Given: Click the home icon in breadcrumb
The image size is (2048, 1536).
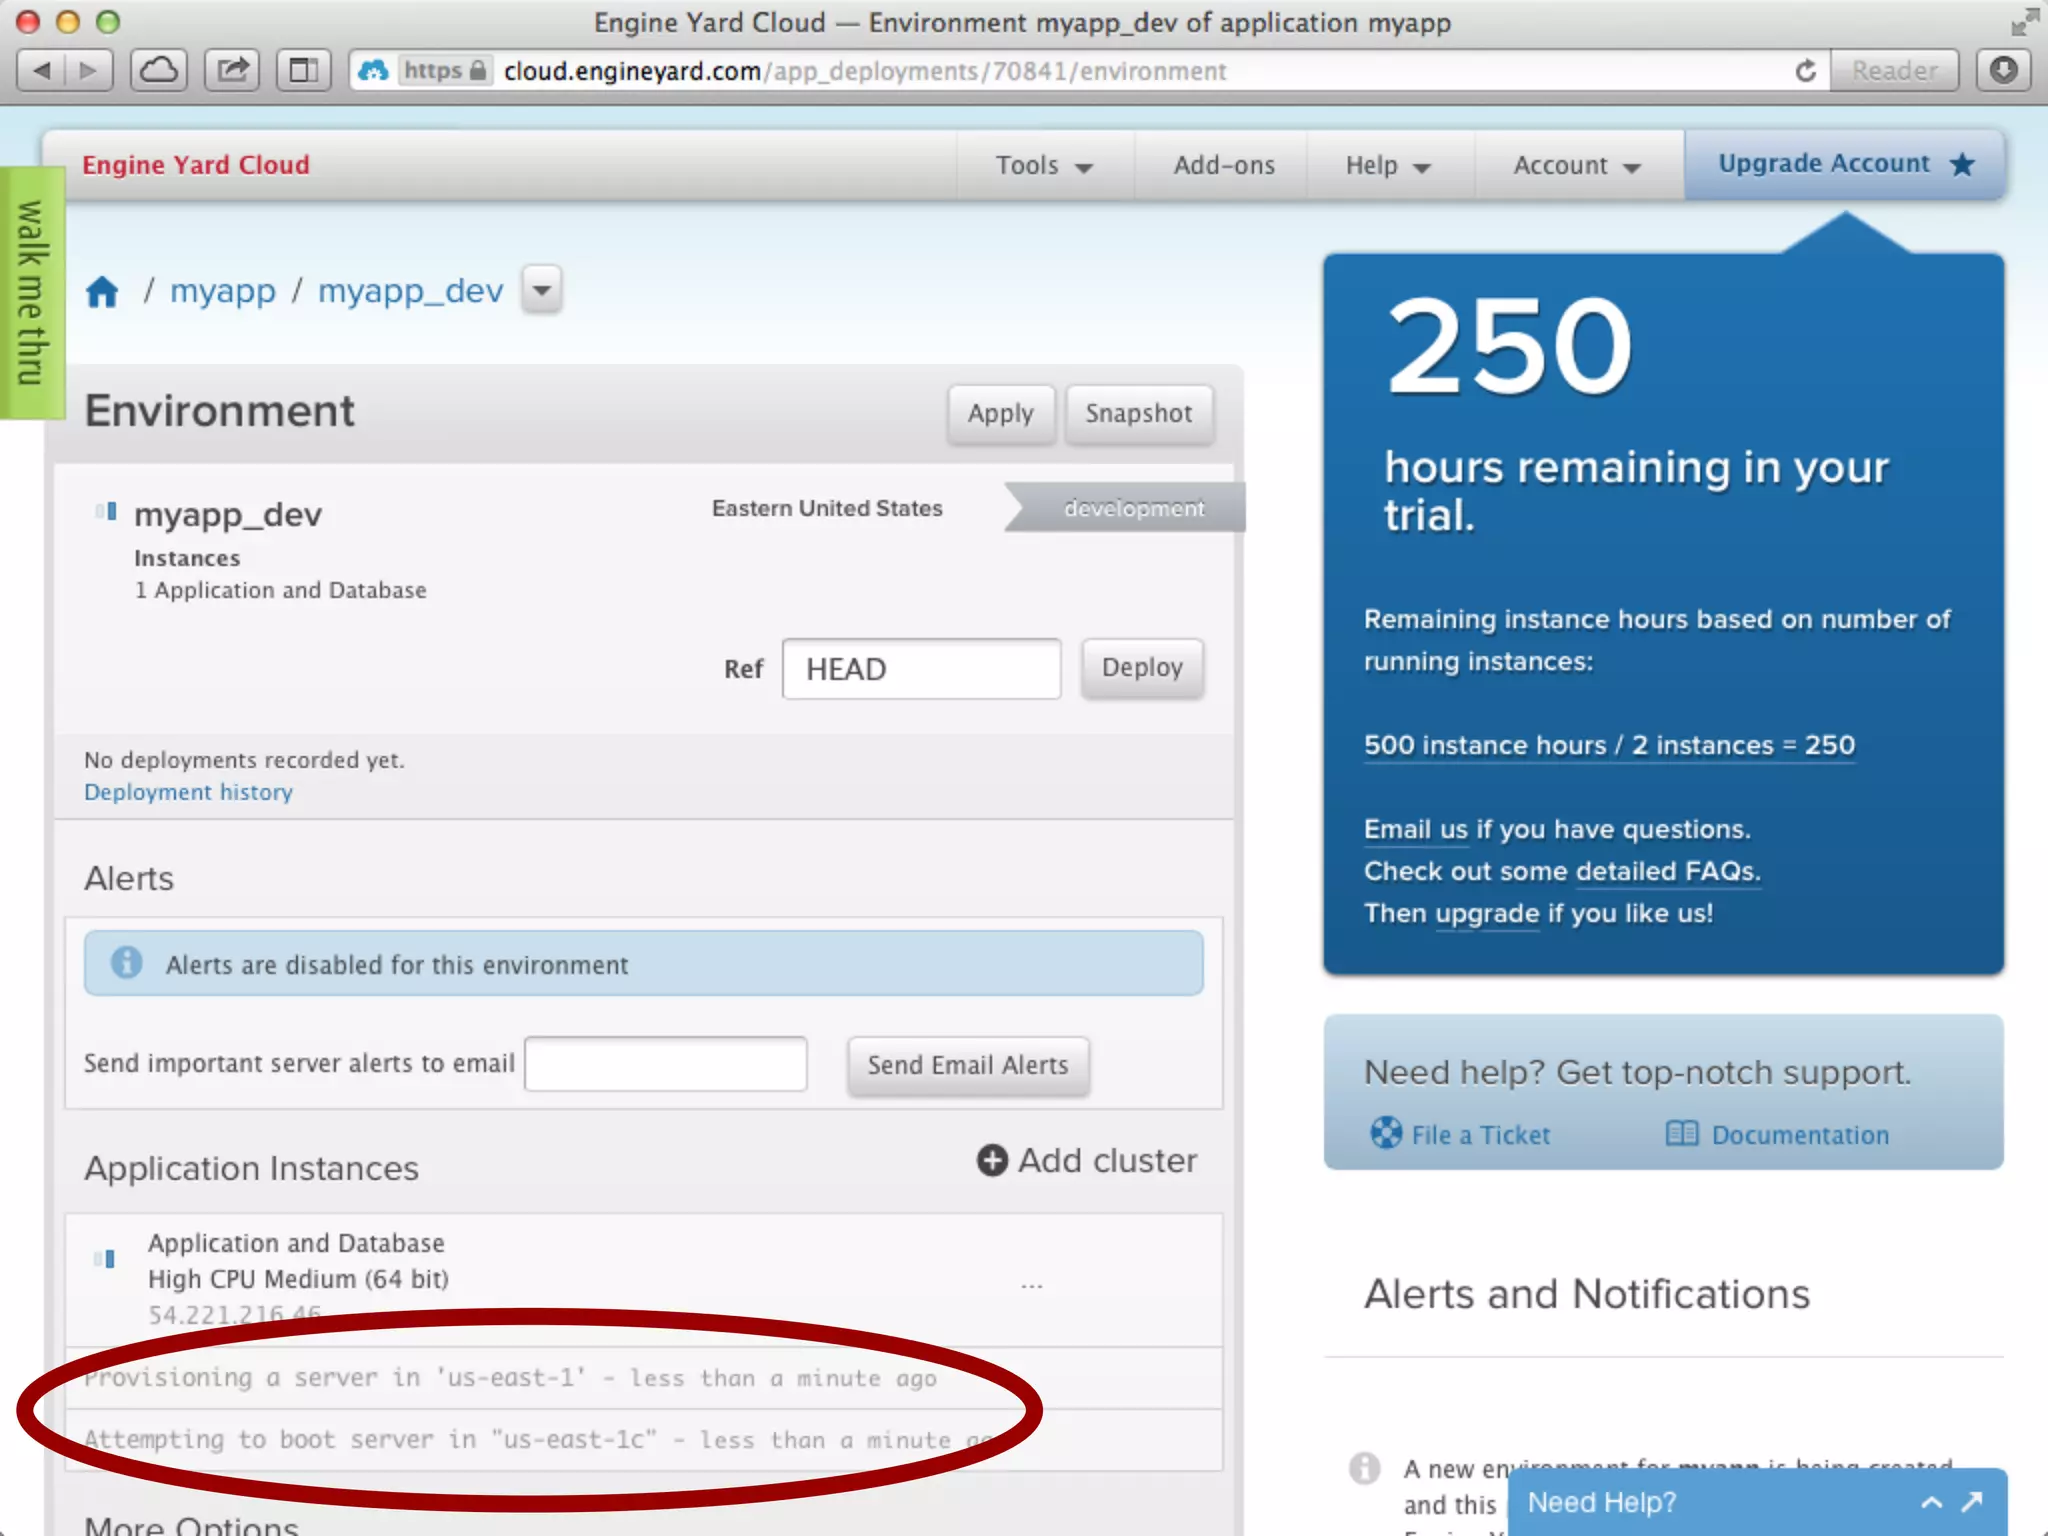Looking at the screenshot, I should (x=102, y=292).
